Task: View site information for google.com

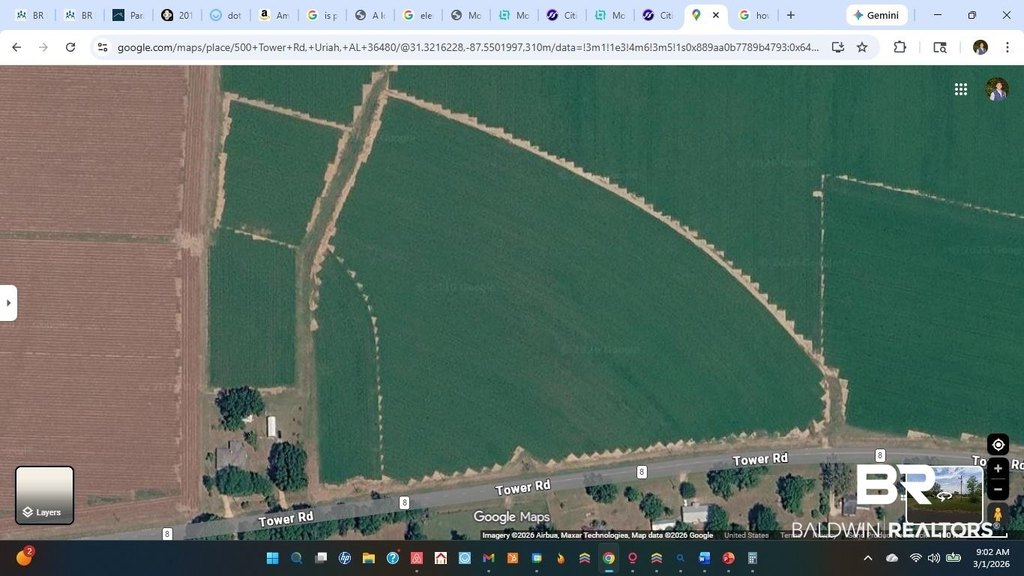Action: coord(102,47)
